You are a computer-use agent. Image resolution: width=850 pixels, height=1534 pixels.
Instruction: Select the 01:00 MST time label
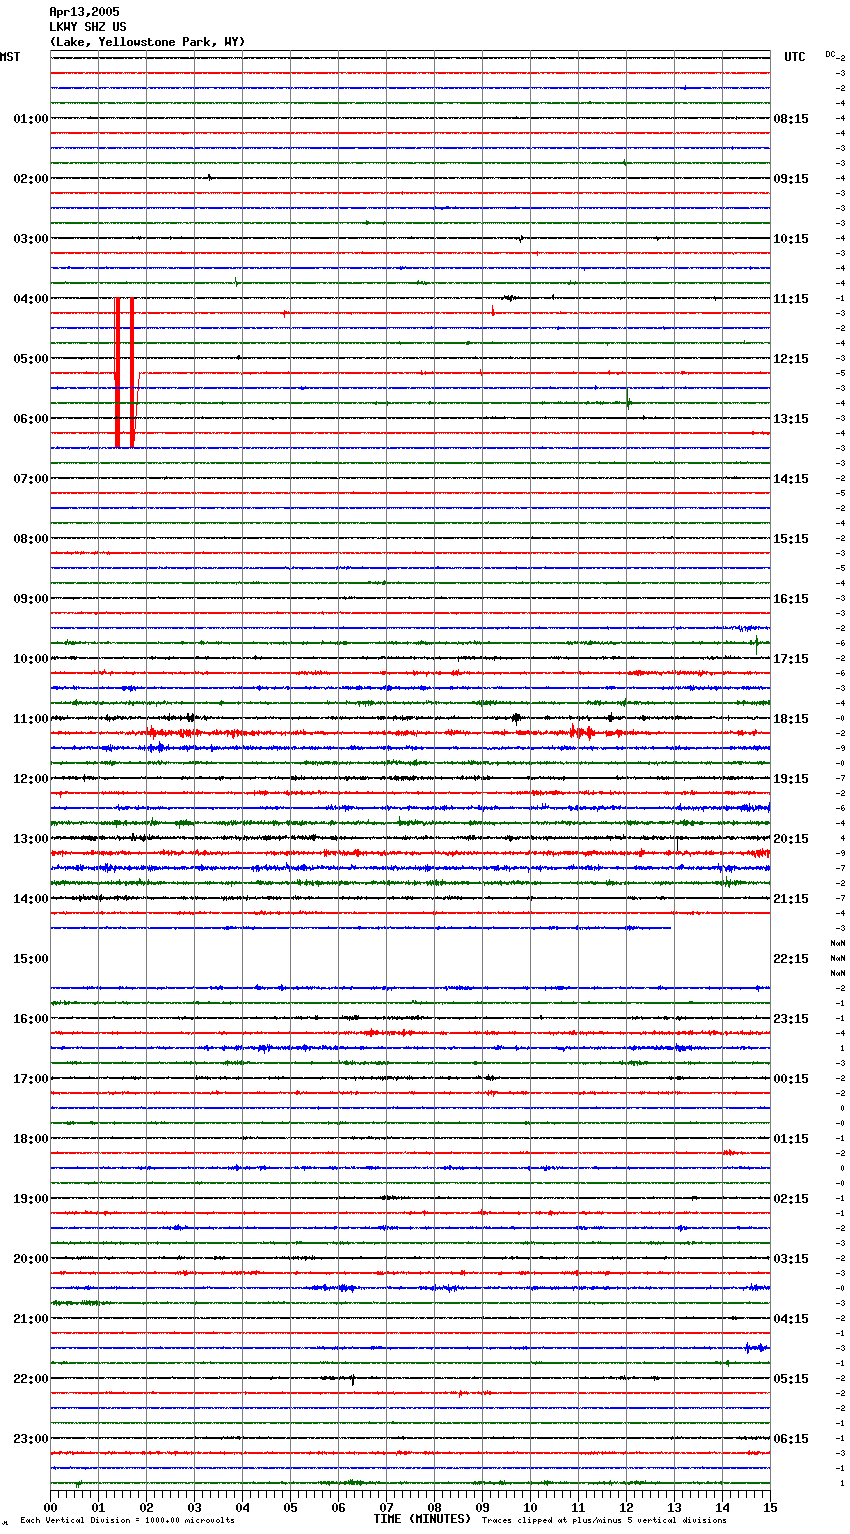click(31, 119)
